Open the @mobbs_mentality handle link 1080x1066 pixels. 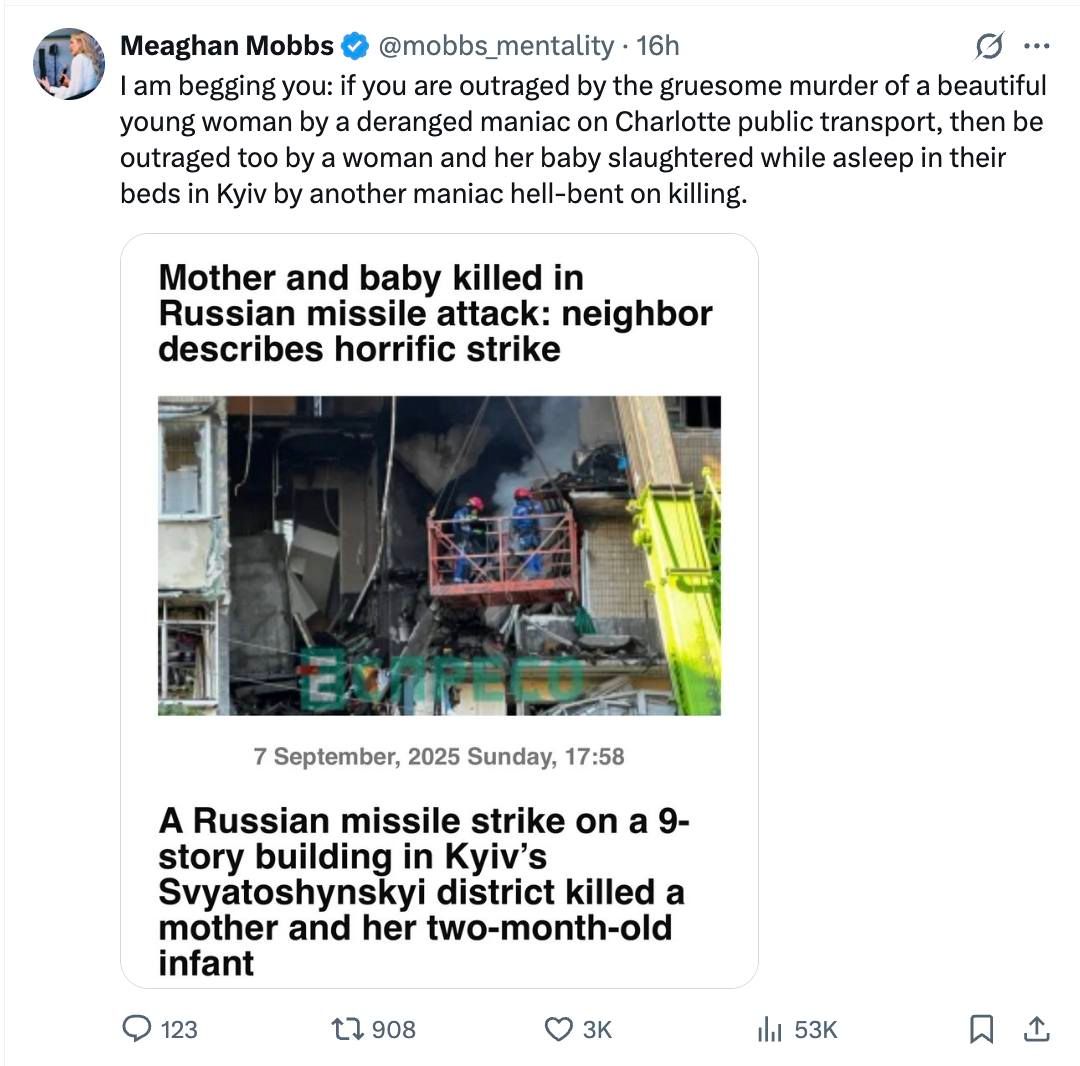pos(494,46)
